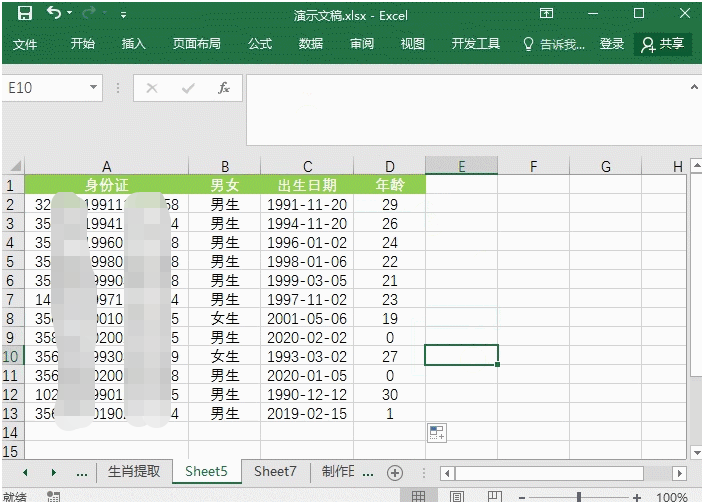Click horizontal scrollbar left arrow
Screen dimensions: 704x504
pyautogui.click(x=447, y=473)
